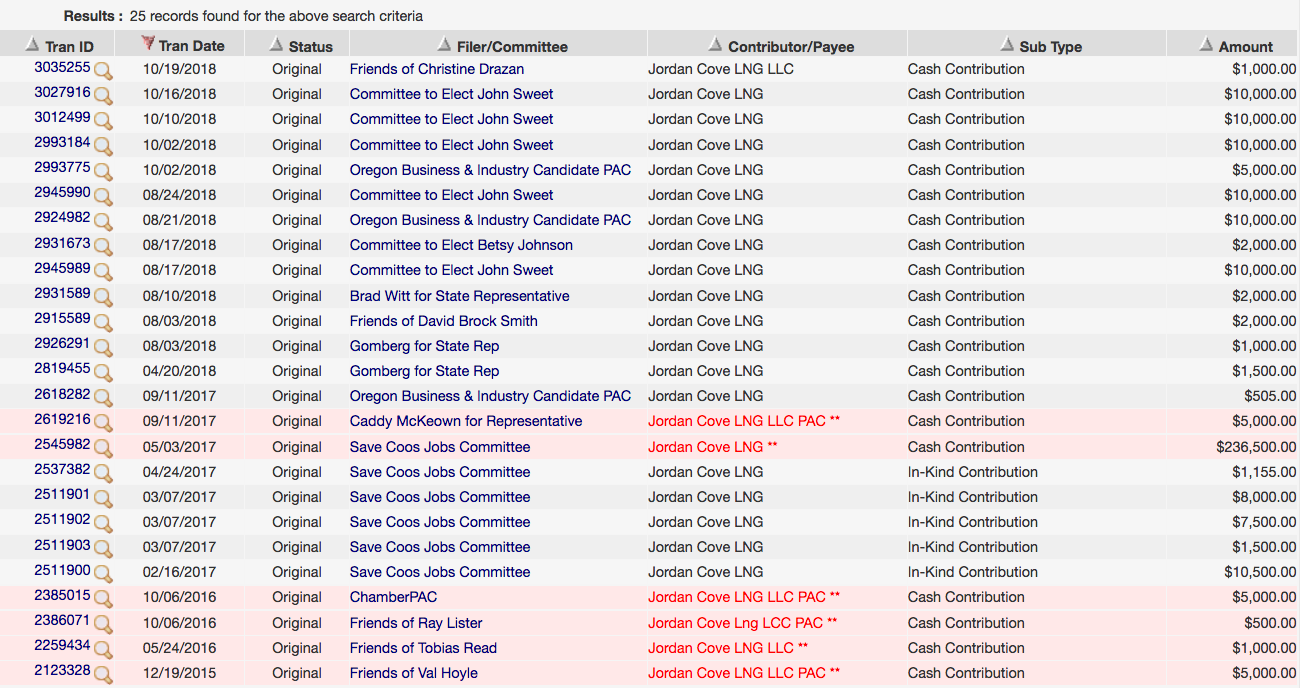View details magnifier for transaction 2511903
1300x688 pixels.
click(103, 549)
